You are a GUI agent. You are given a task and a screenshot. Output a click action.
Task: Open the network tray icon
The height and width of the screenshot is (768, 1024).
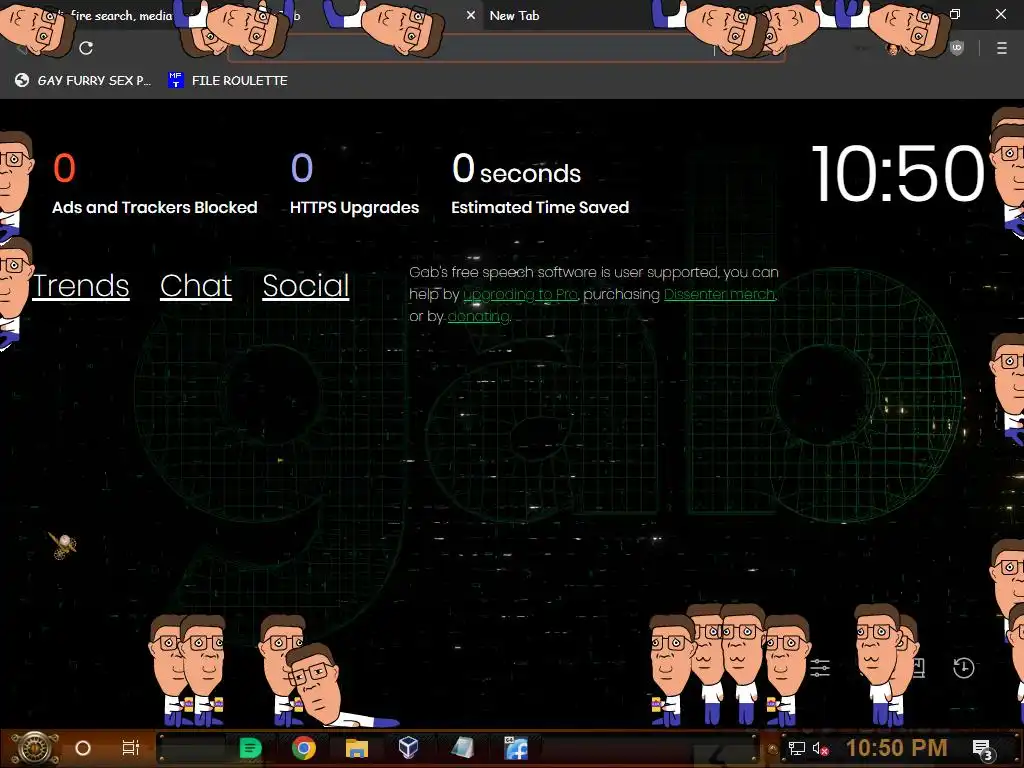pyautogui.click(x=797, y=748)
